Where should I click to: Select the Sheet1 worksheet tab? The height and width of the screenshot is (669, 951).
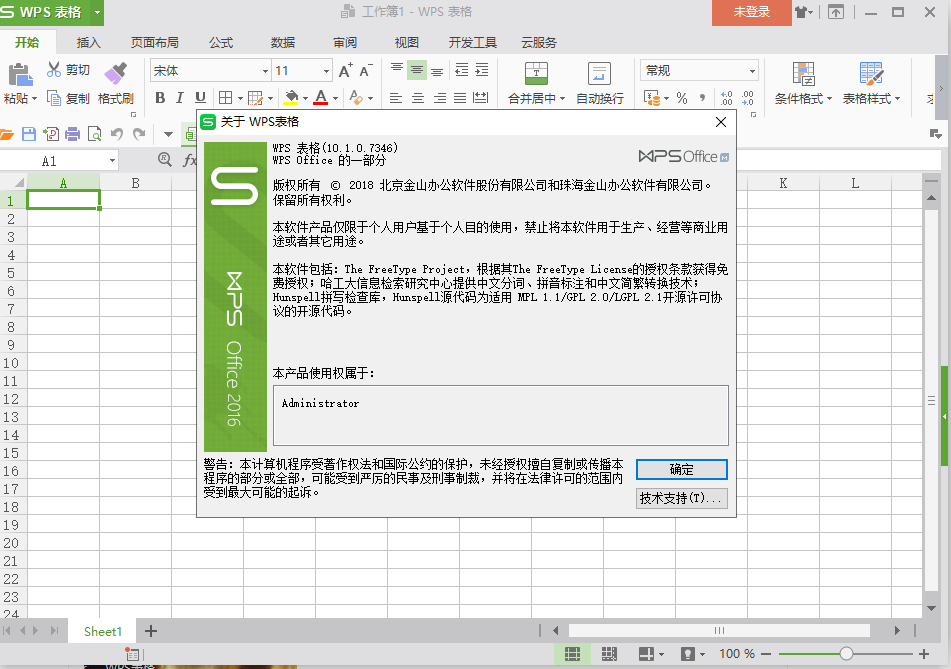tap(102, 631)
